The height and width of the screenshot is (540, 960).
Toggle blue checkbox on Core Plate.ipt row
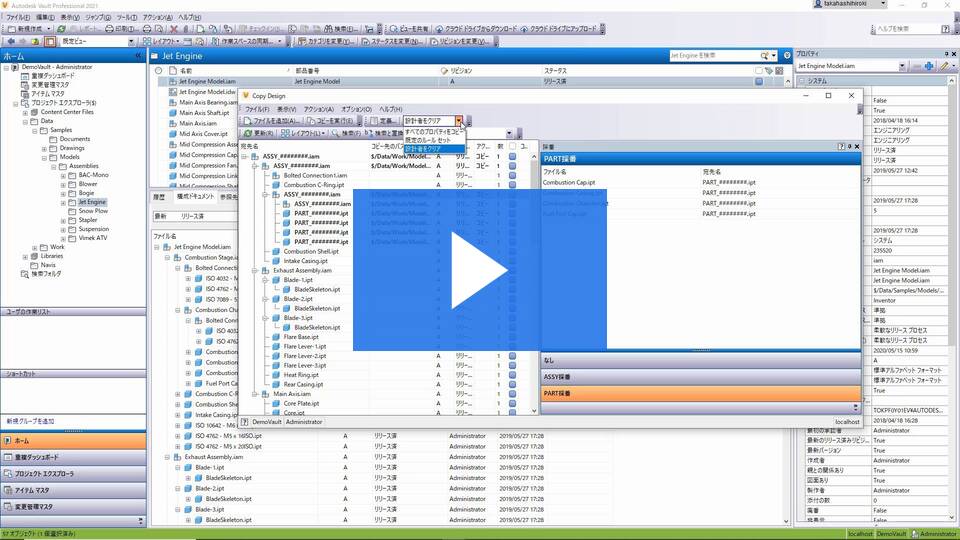pyautogui.click(x=512, y=403)
